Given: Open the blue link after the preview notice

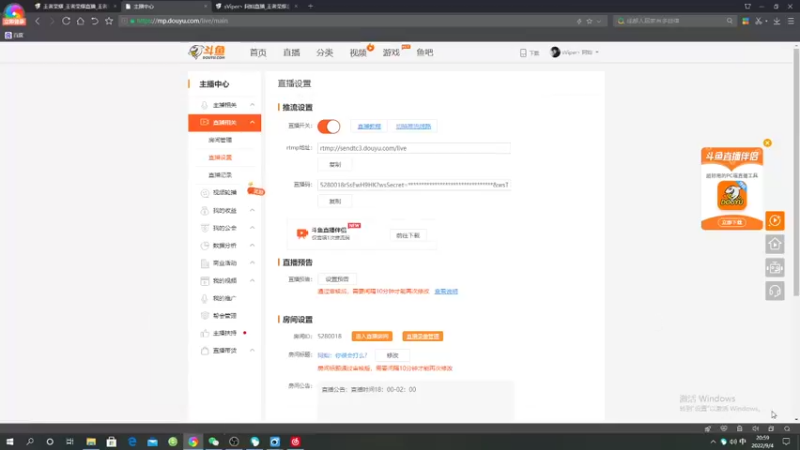Looking at the screenshot, I should 446,291.
